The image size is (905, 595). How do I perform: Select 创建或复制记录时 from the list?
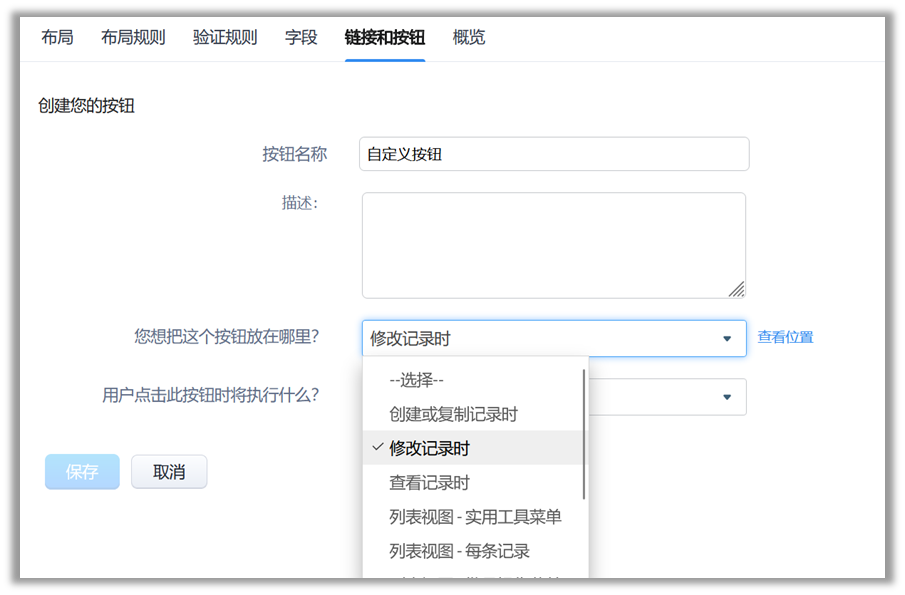tap(453, 414)
